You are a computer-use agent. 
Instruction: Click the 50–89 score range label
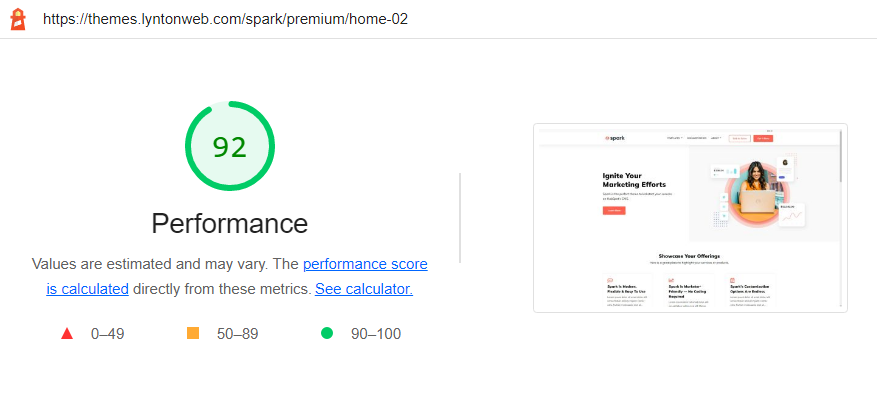coord(238,334)
